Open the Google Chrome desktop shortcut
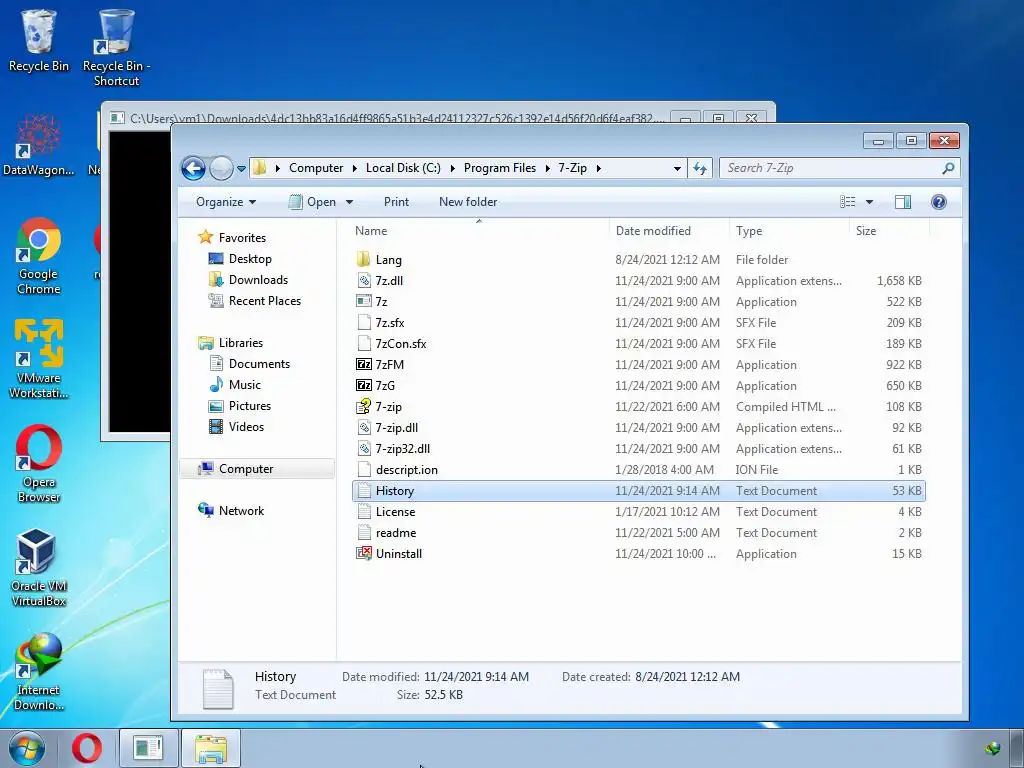Screen dimensions: 1024x768 39,256
